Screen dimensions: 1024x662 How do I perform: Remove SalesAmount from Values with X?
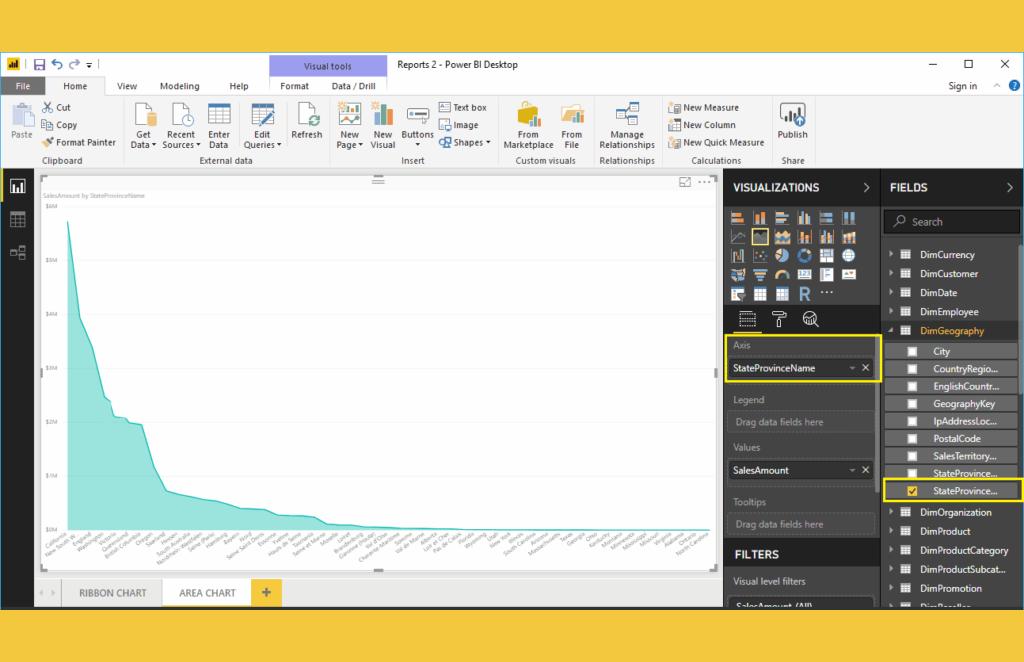click(x=865, y=470)
